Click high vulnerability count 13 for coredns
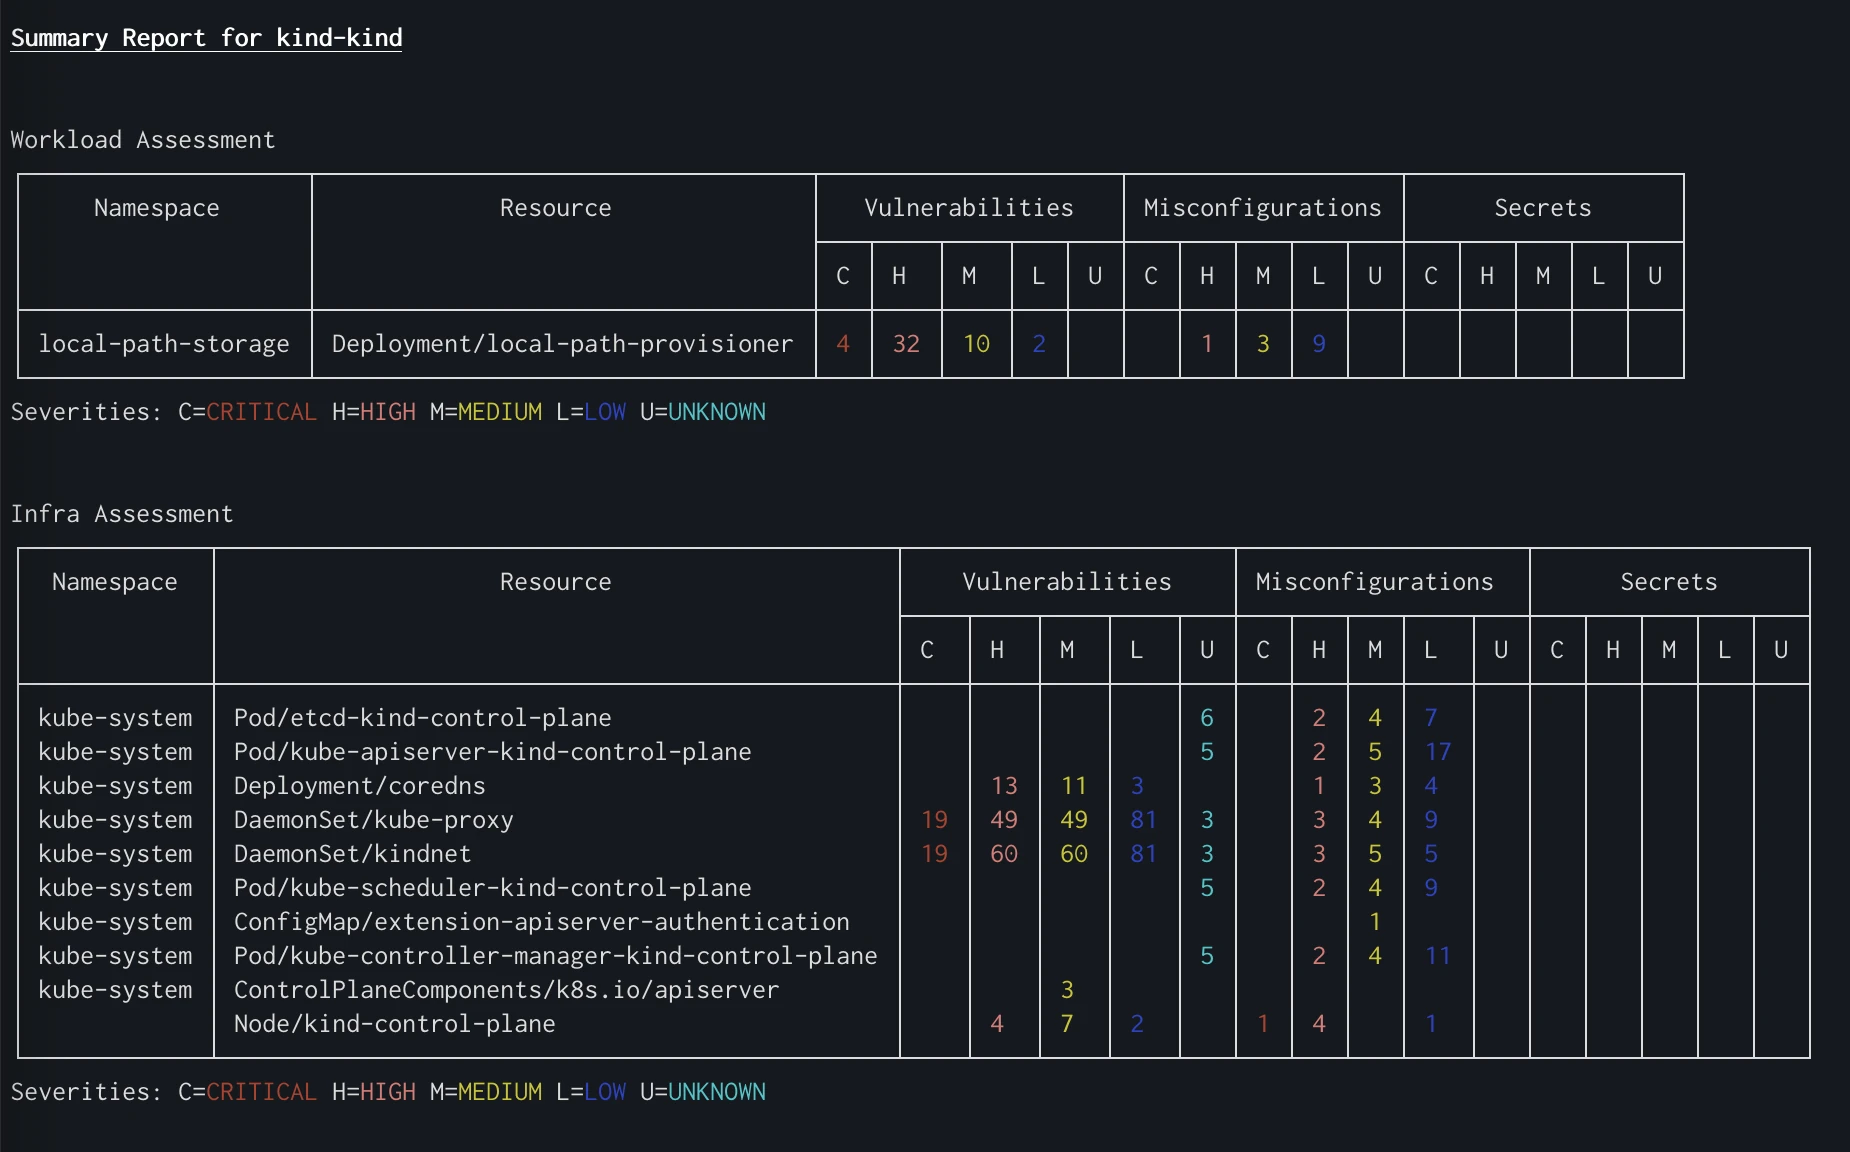 click(1004, 786)
